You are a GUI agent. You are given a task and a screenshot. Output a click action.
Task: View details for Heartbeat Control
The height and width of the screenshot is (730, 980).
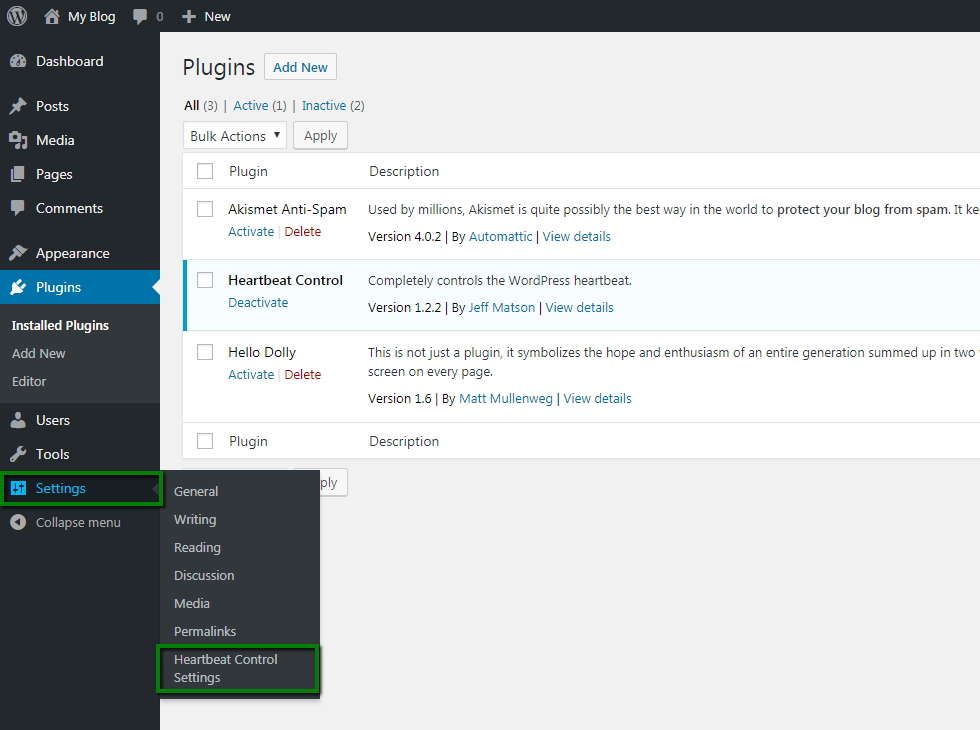pos(579,308)
